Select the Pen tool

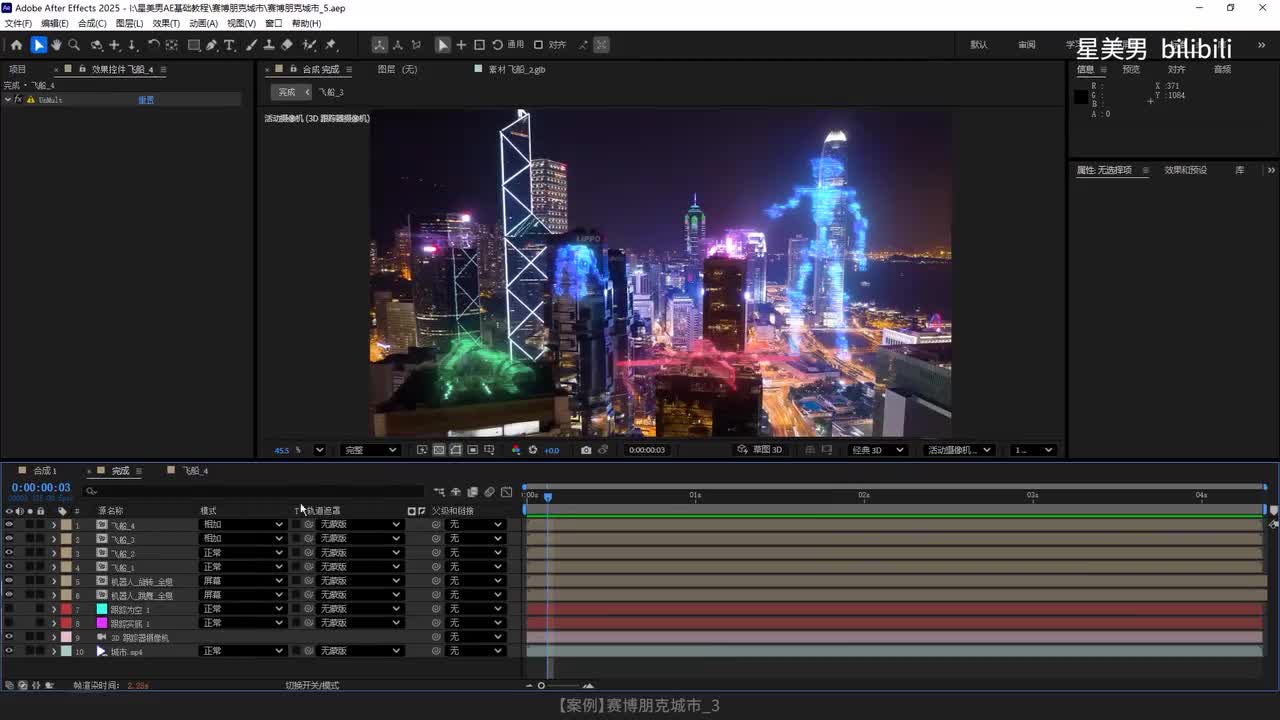click(212, 45)
